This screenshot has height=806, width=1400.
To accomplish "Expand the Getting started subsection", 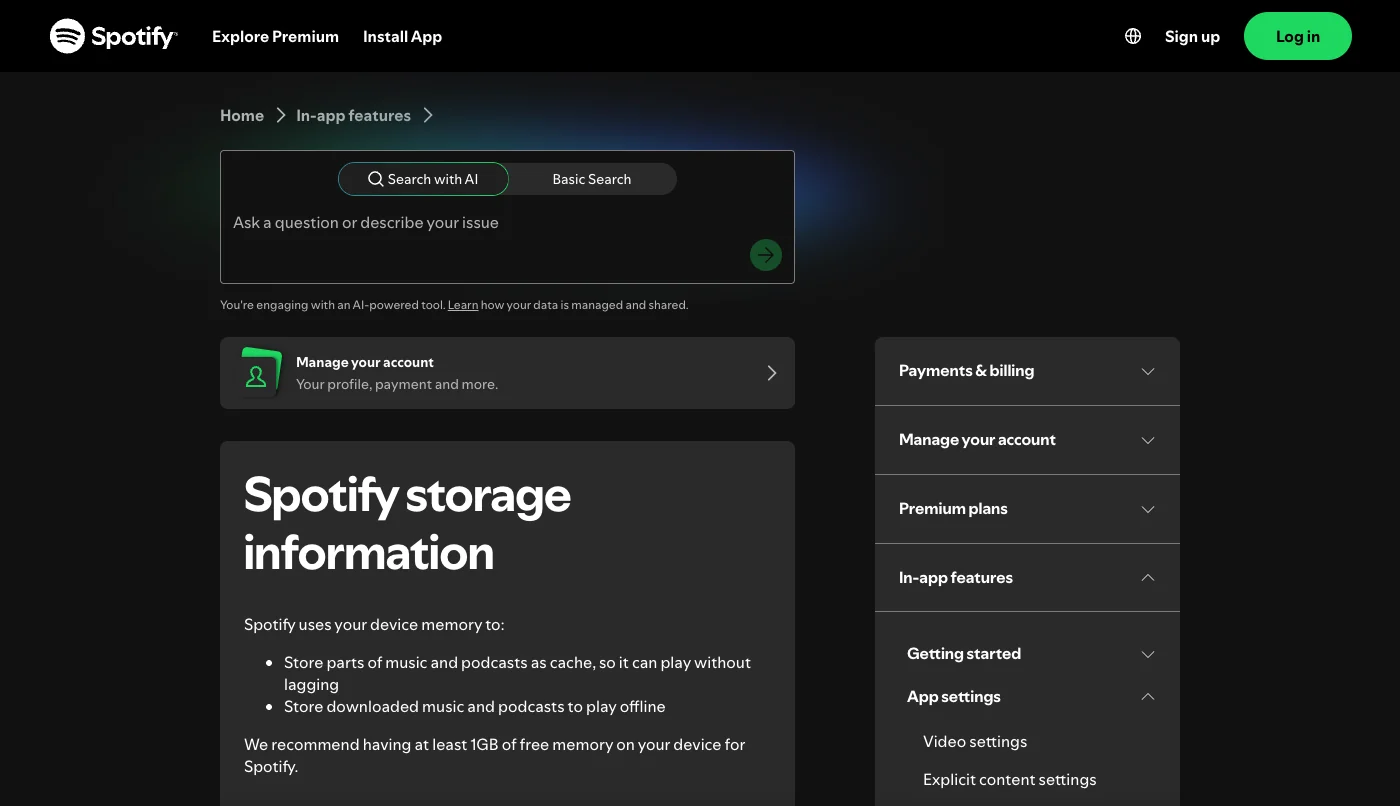I will (1031, 654).
